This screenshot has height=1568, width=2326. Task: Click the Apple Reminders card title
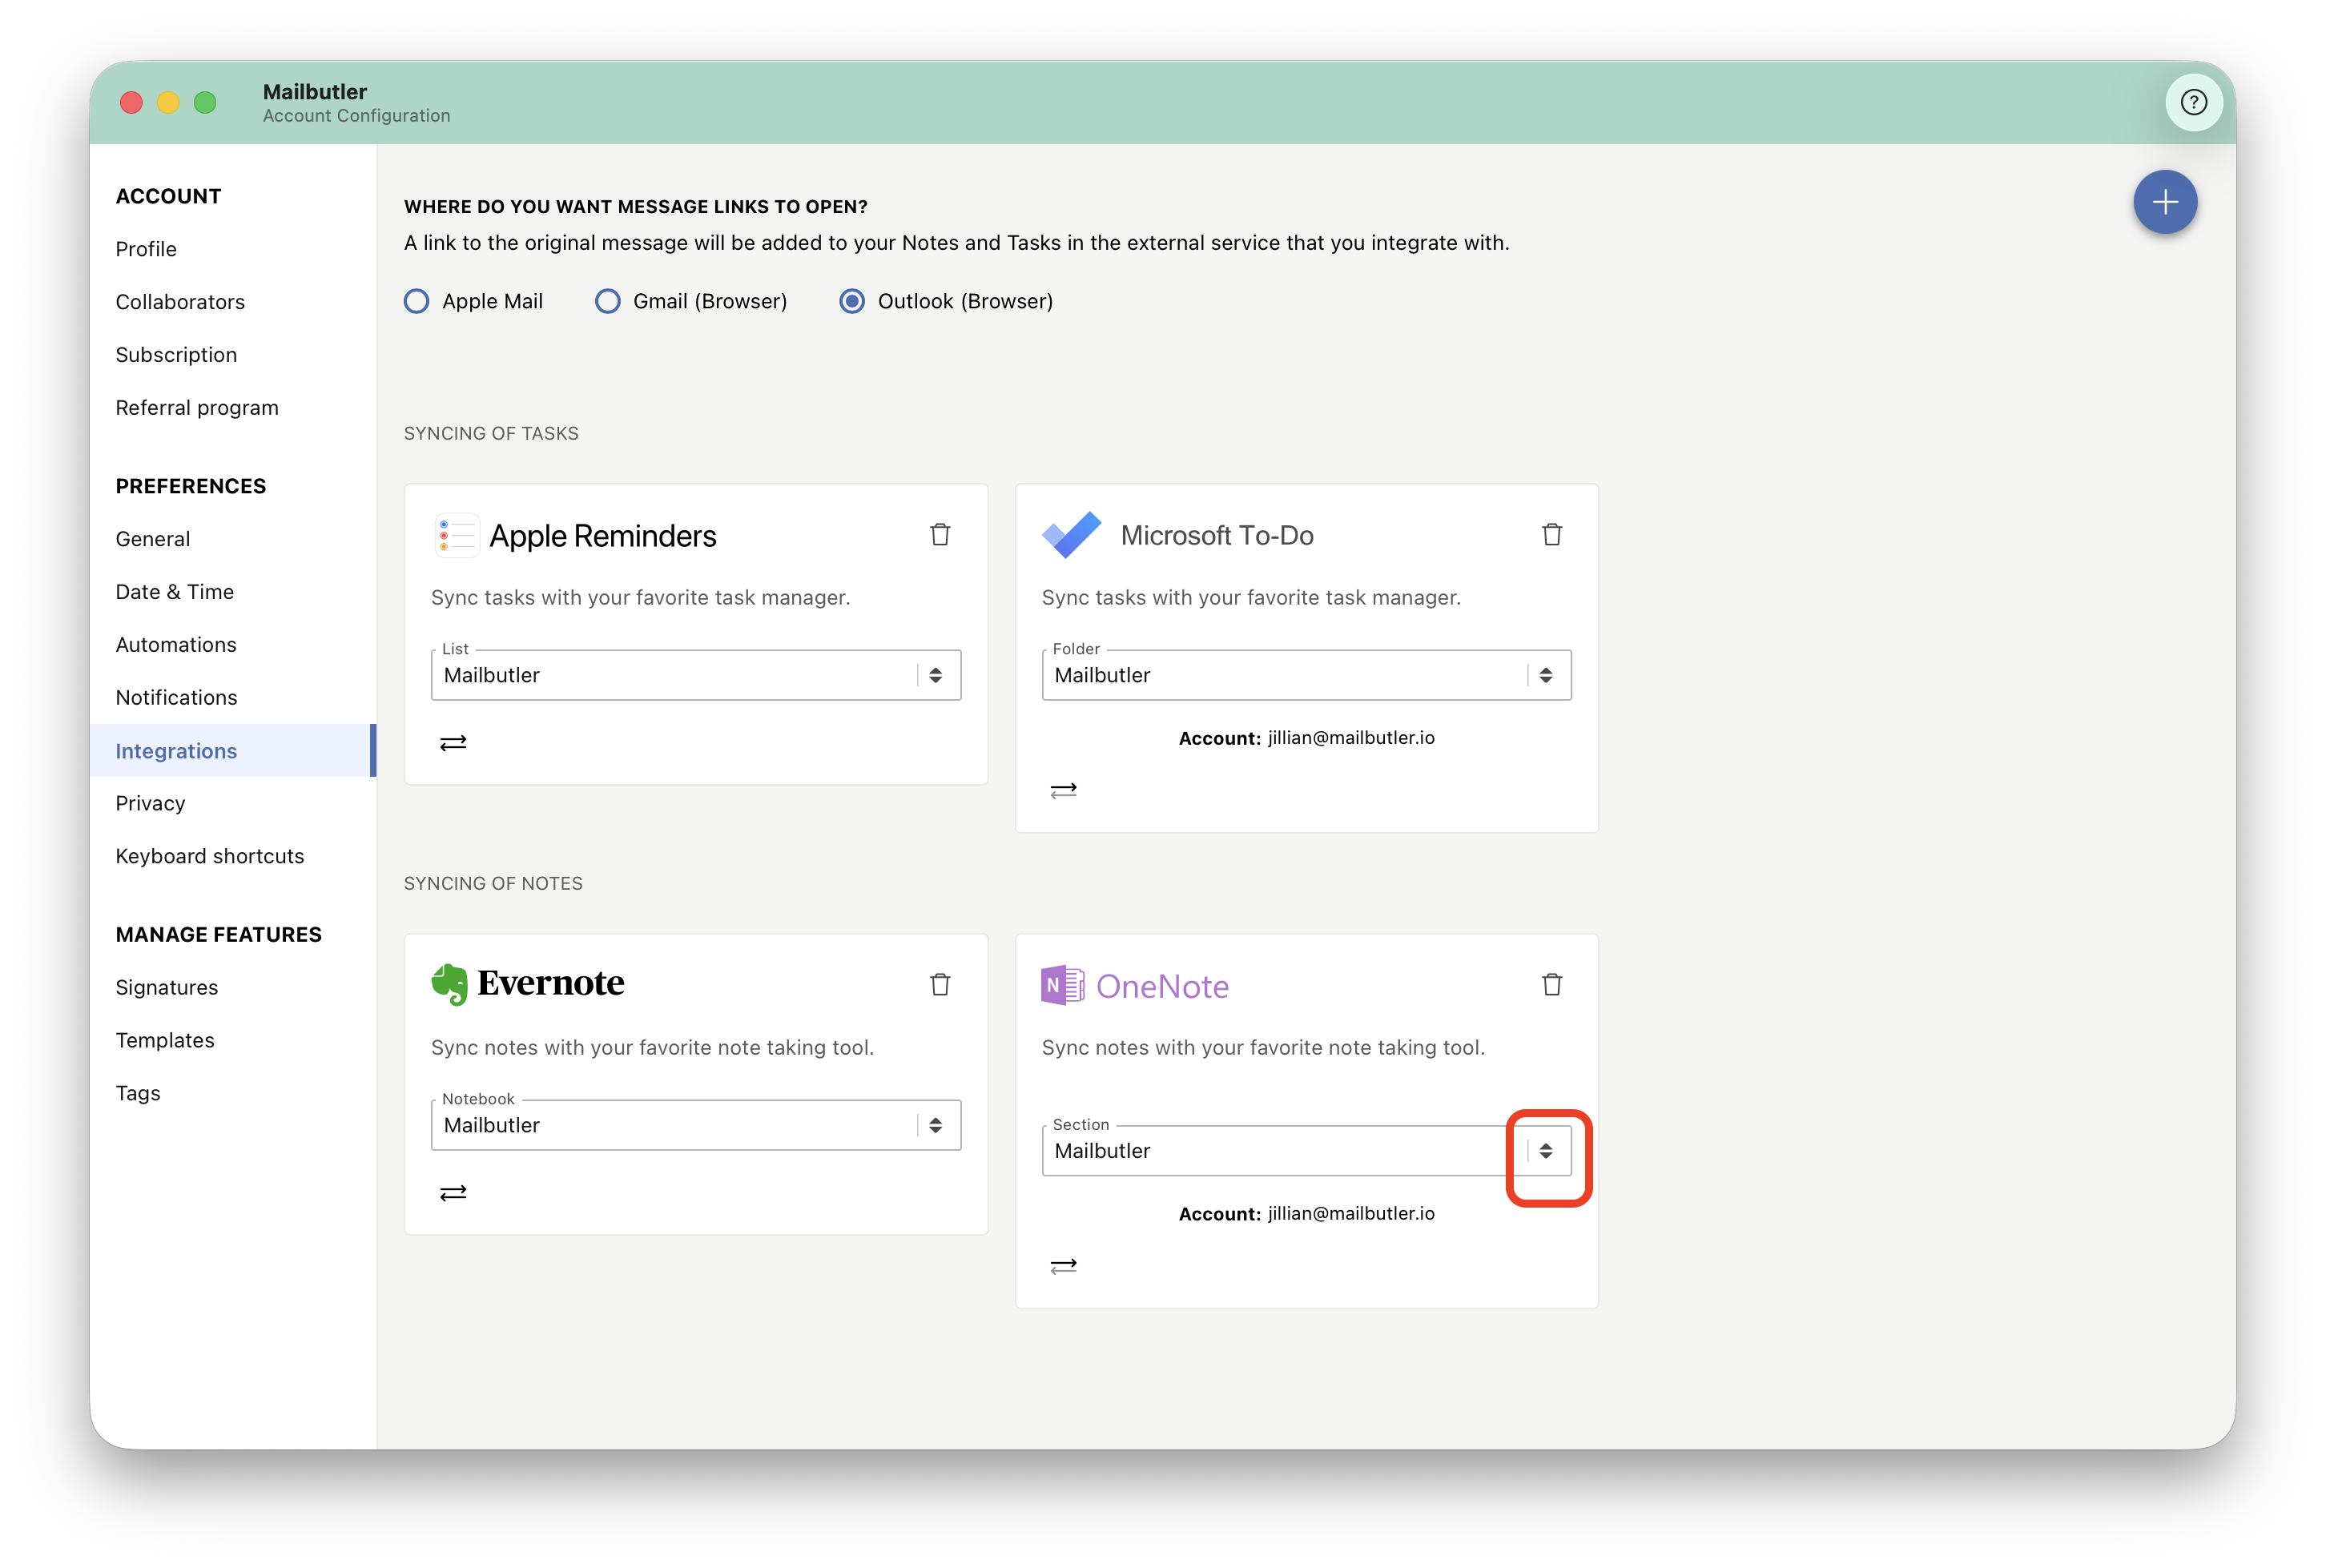click(603, 536)
